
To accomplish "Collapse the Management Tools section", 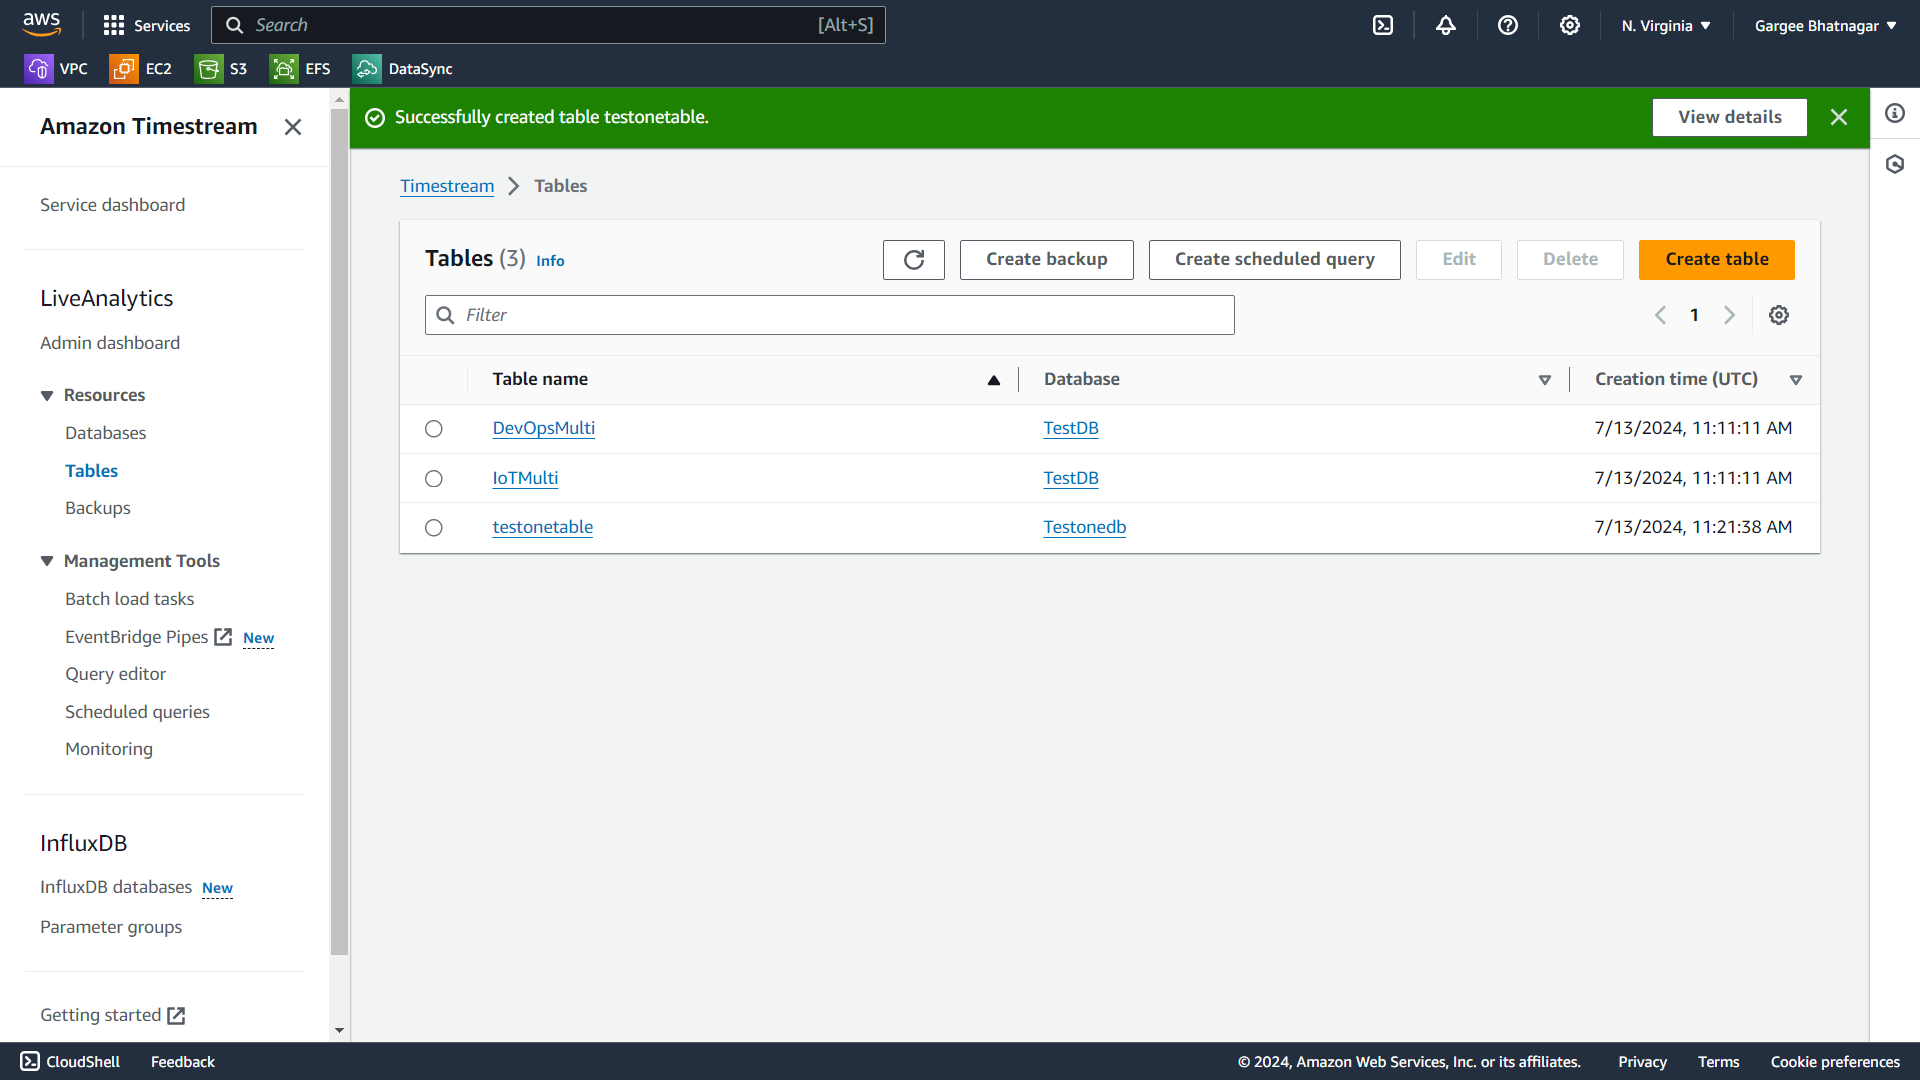I will coord(47,562).
